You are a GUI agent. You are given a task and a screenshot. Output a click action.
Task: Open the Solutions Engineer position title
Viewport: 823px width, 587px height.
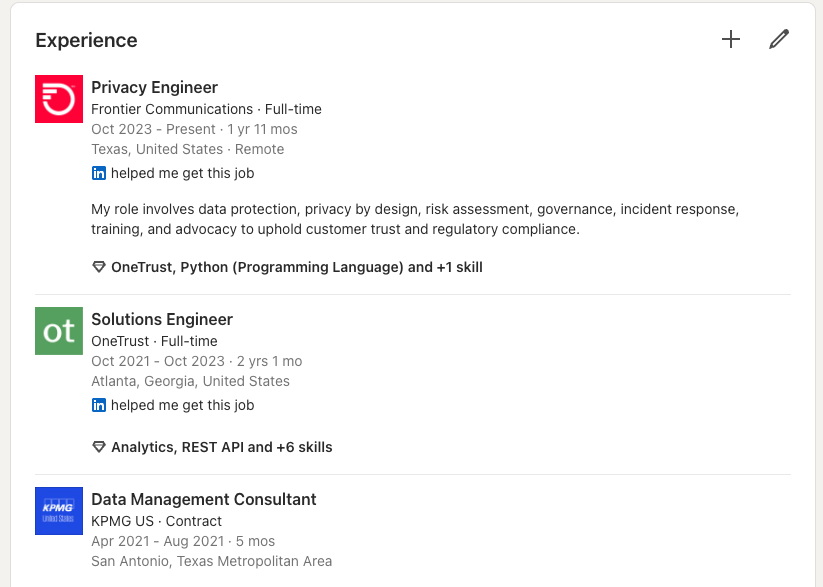click(x=162, y=319)
